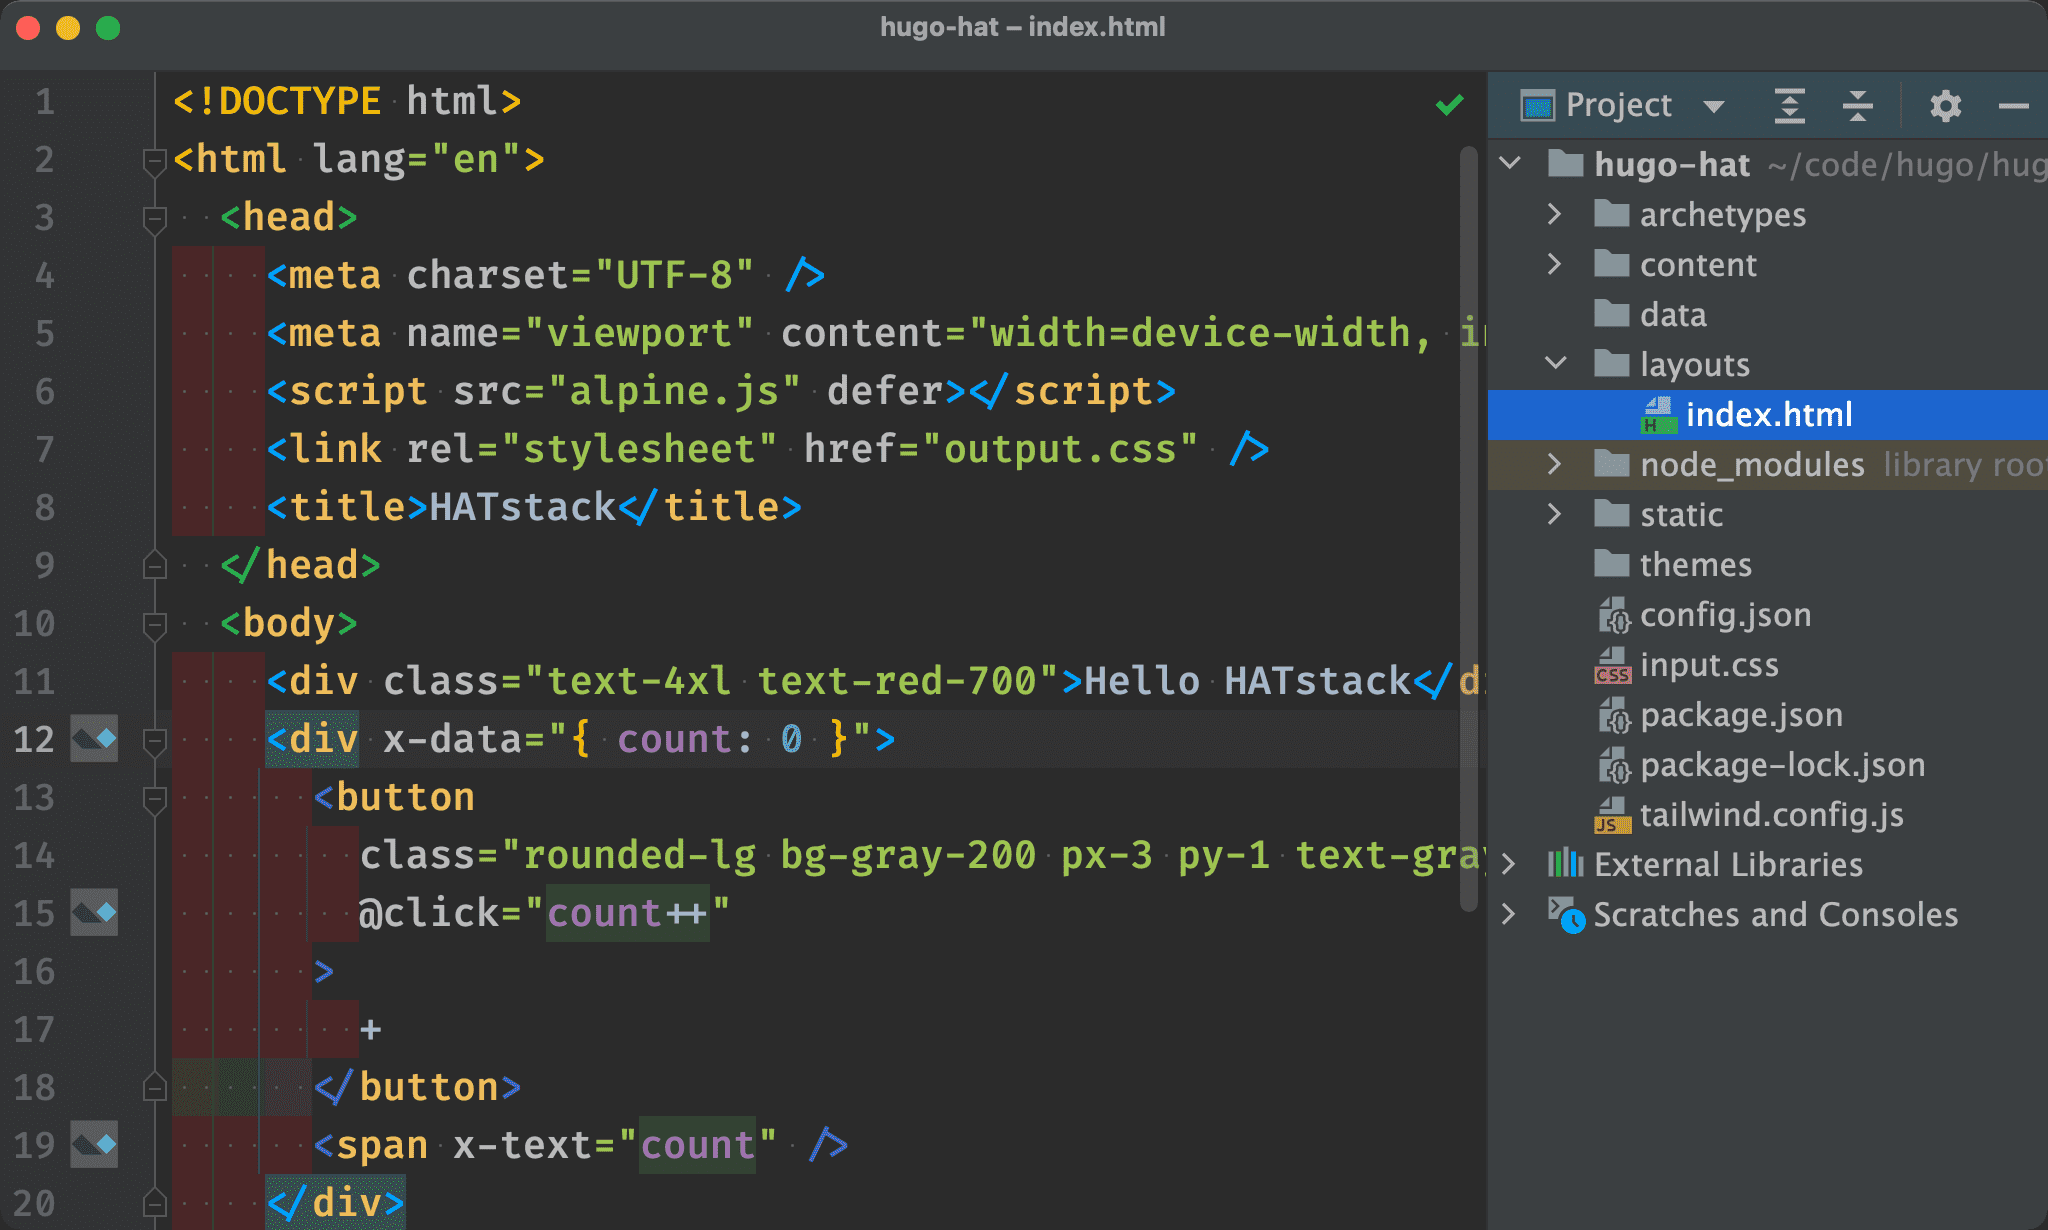Open the Project panel settings gear
The height and width of the screenshot is (1230, 2048).
point(1945,106)
